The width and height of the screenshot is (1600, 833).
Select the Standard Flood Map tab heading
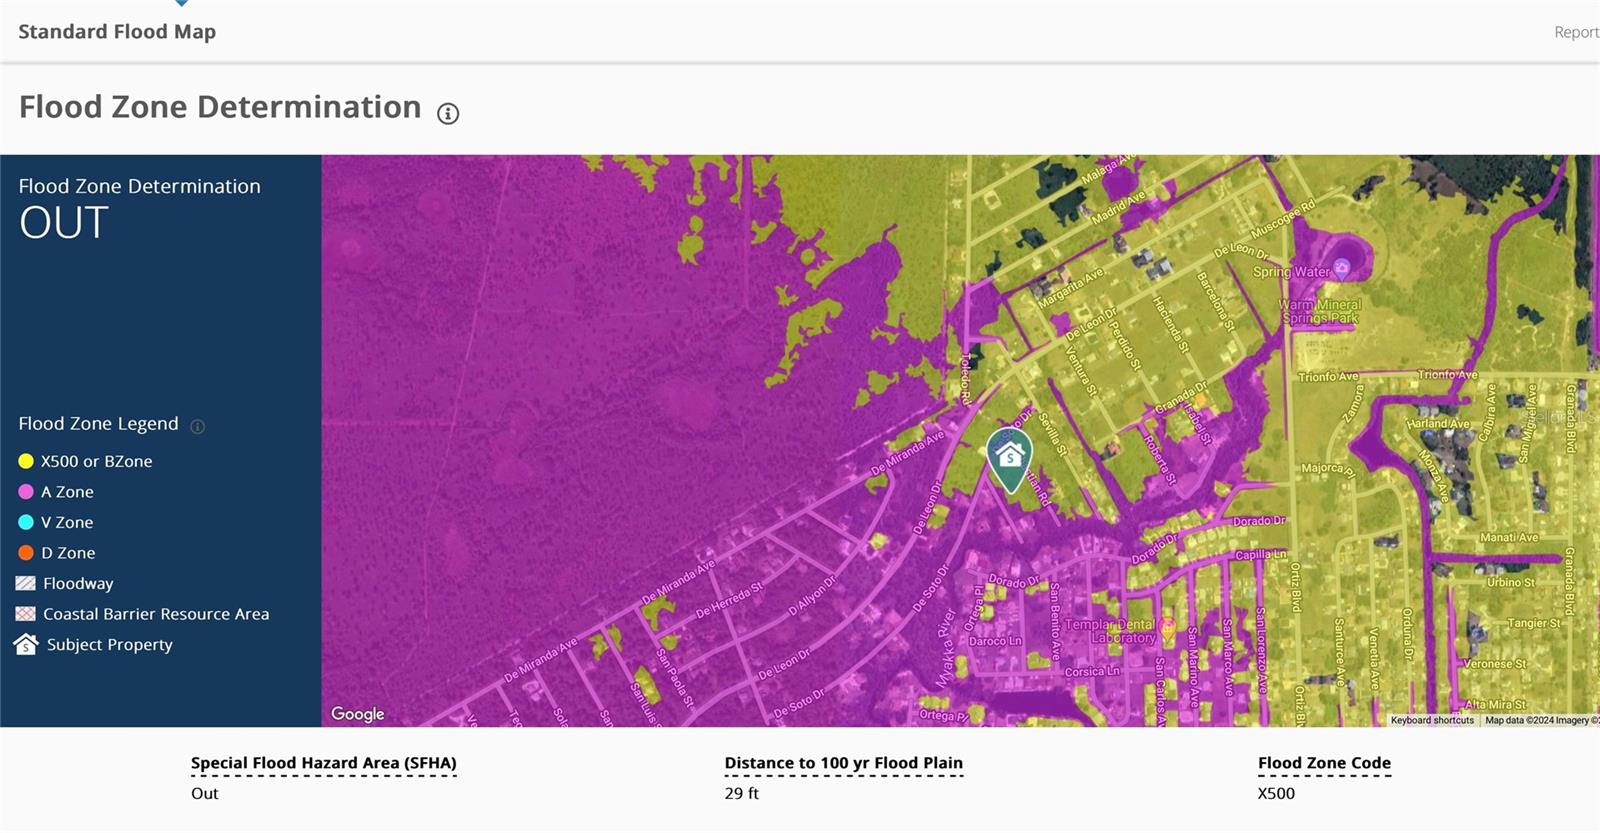click(117, 32)
